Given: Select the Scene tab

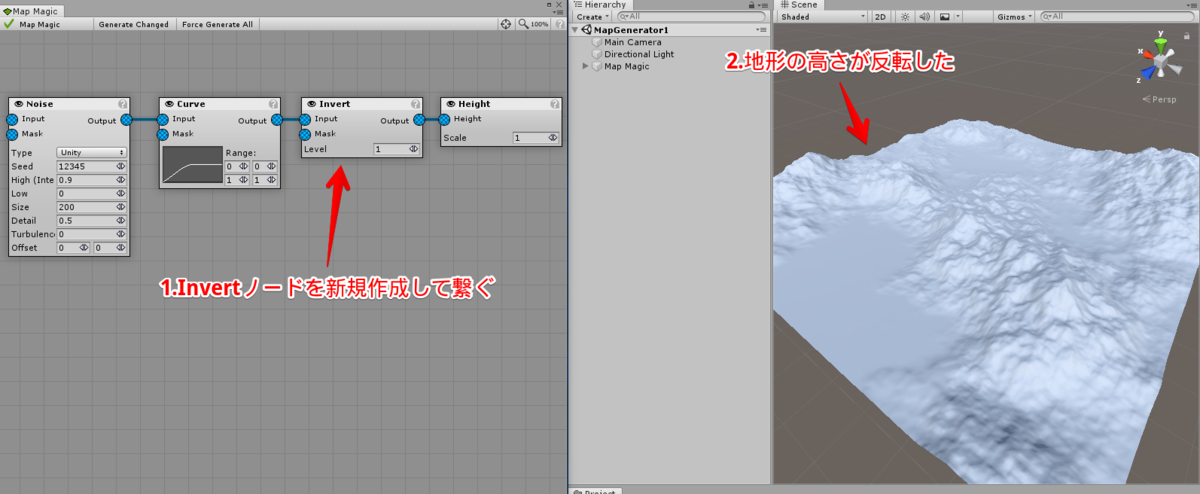Looking at the screenshot, I should [800, 5].
